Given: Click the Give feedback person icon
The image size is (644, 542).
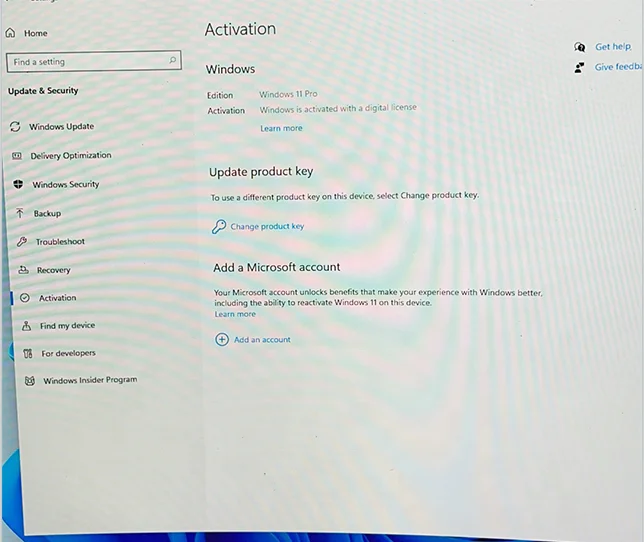Looking at the screenshot, I should (x=579, y=67).
